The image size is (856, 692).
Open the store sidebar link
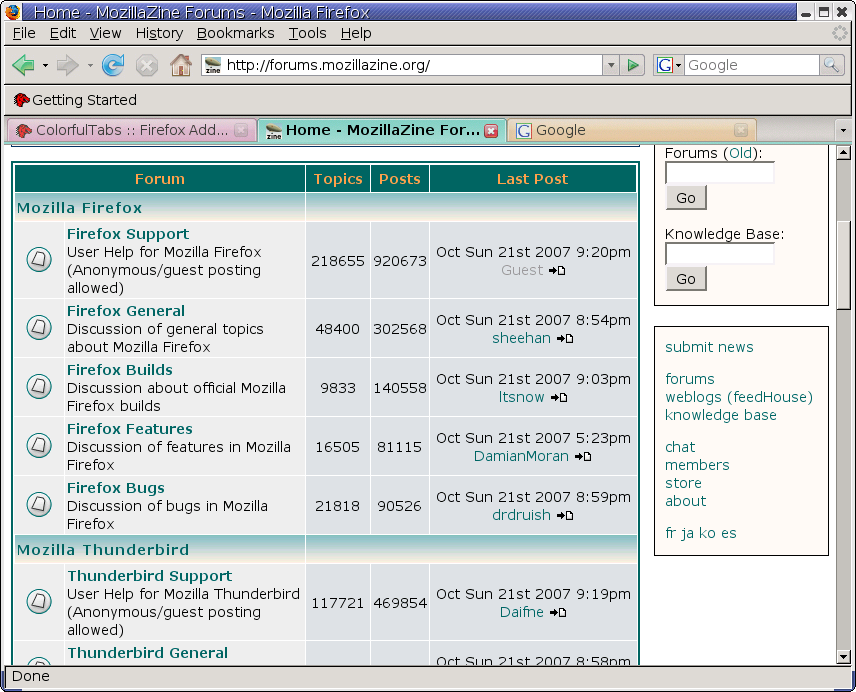pos(683,484)
